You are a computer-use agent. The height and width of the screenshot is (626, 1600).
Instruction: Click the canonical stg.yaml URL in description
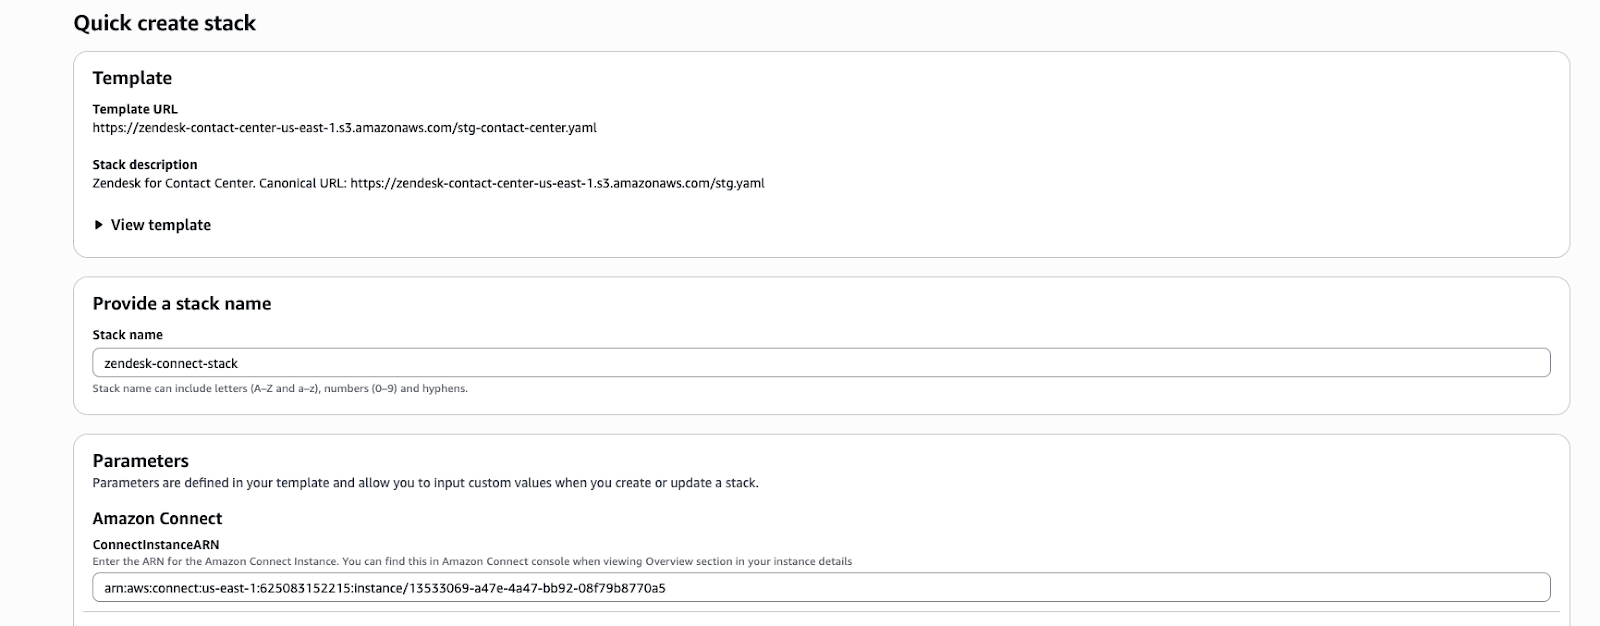[557, 183]
